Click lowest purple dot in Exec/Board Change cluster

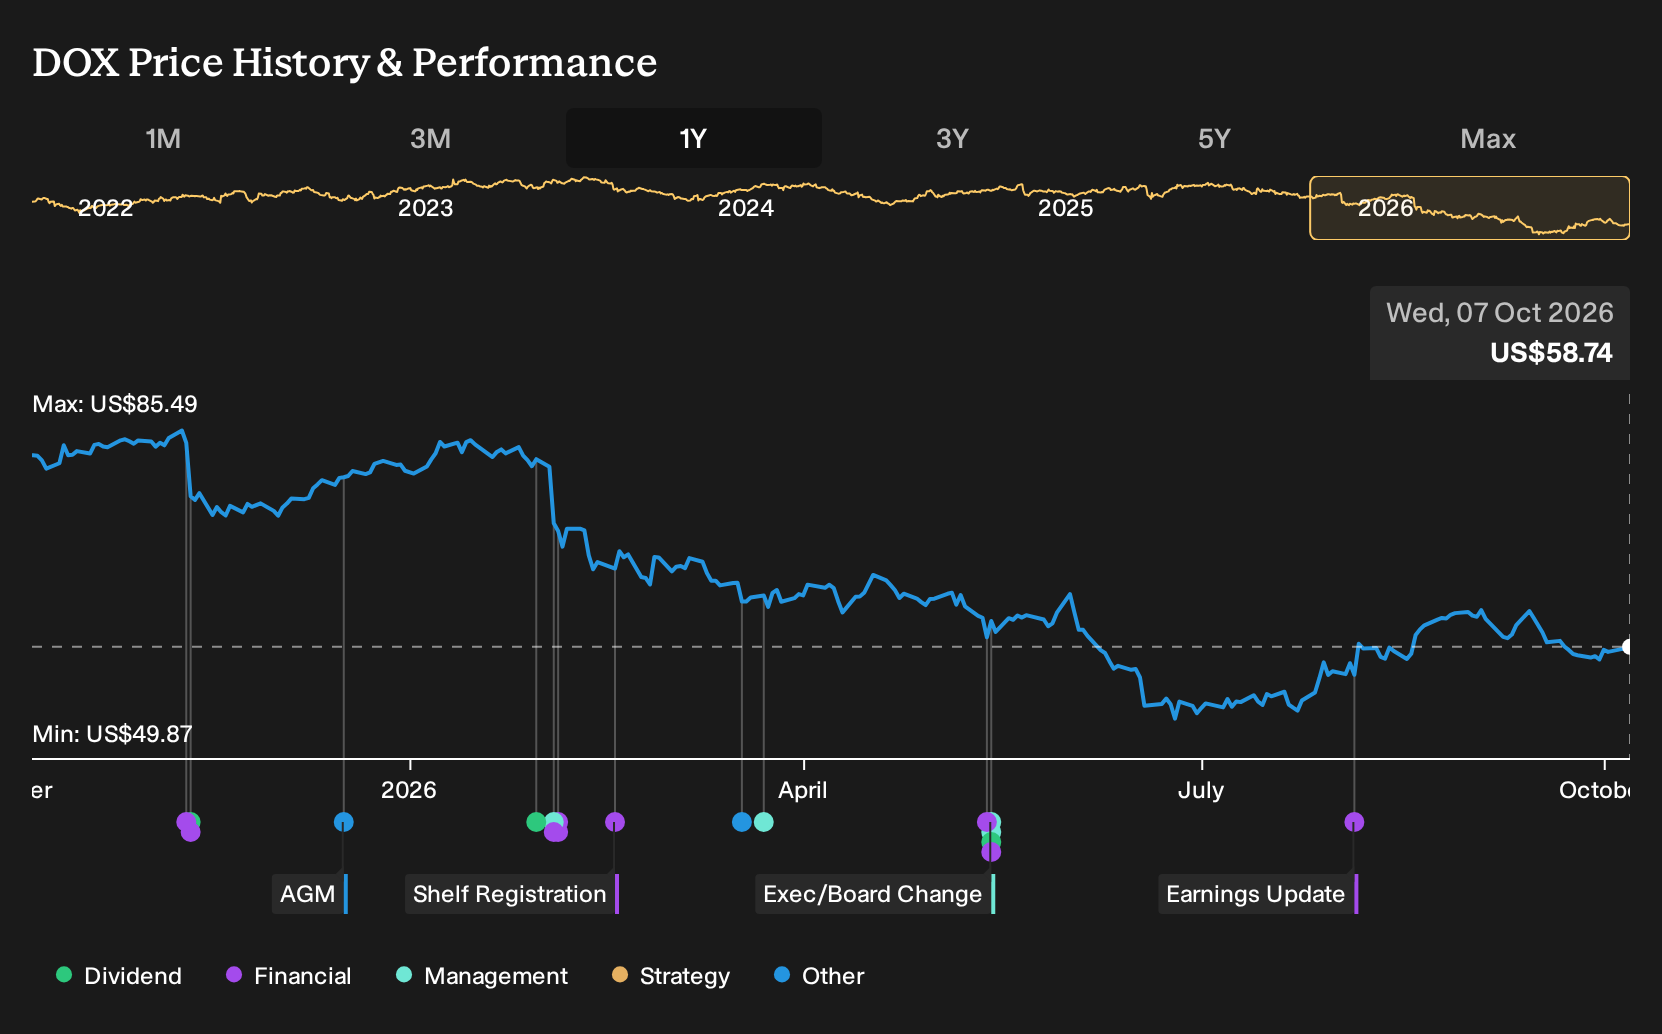coord(991,852)
